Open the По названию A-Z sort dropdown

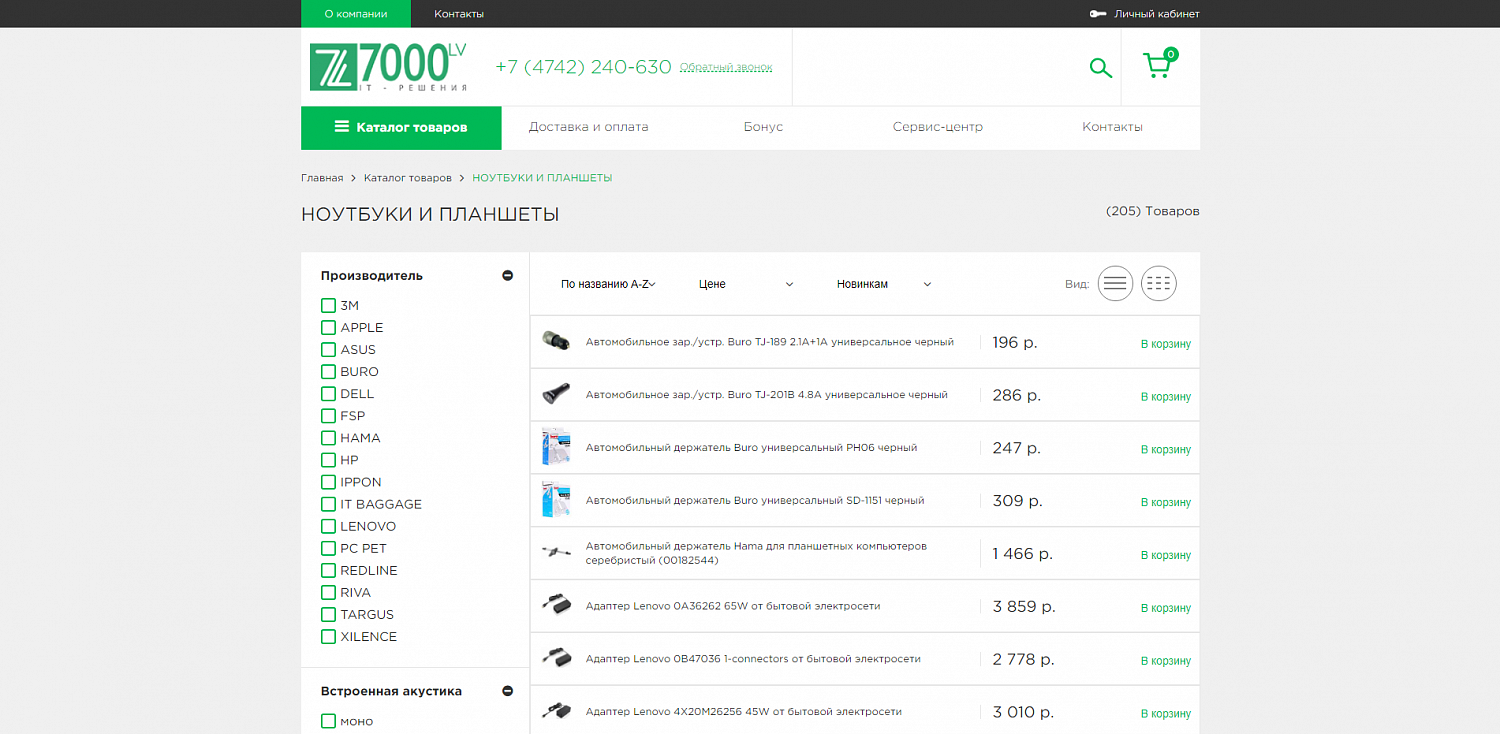coord(608,284)
